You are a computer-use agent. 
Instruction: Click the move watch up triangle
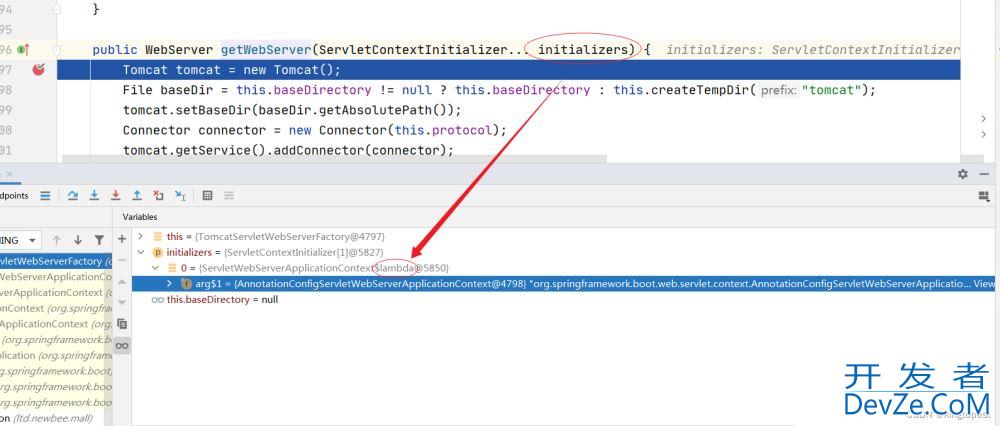(x=122, y=281)
